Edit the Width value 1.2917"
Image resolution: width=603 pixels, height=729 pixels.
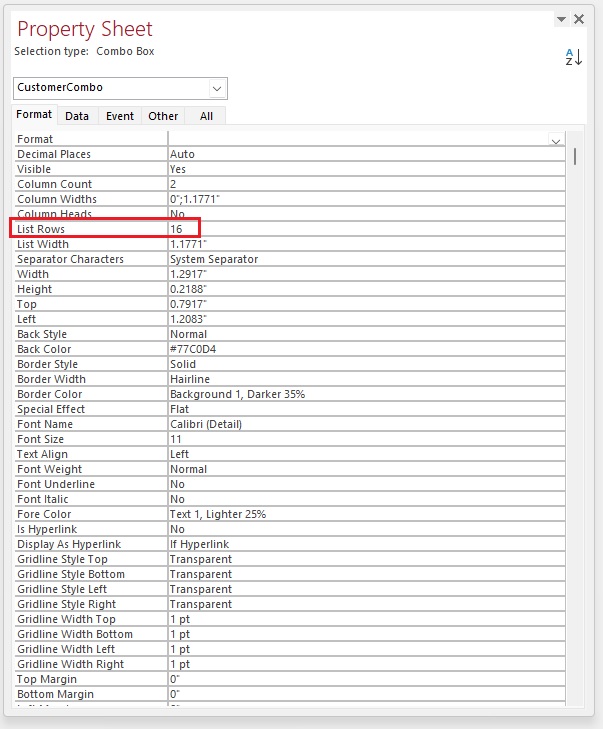click(366, 274)
